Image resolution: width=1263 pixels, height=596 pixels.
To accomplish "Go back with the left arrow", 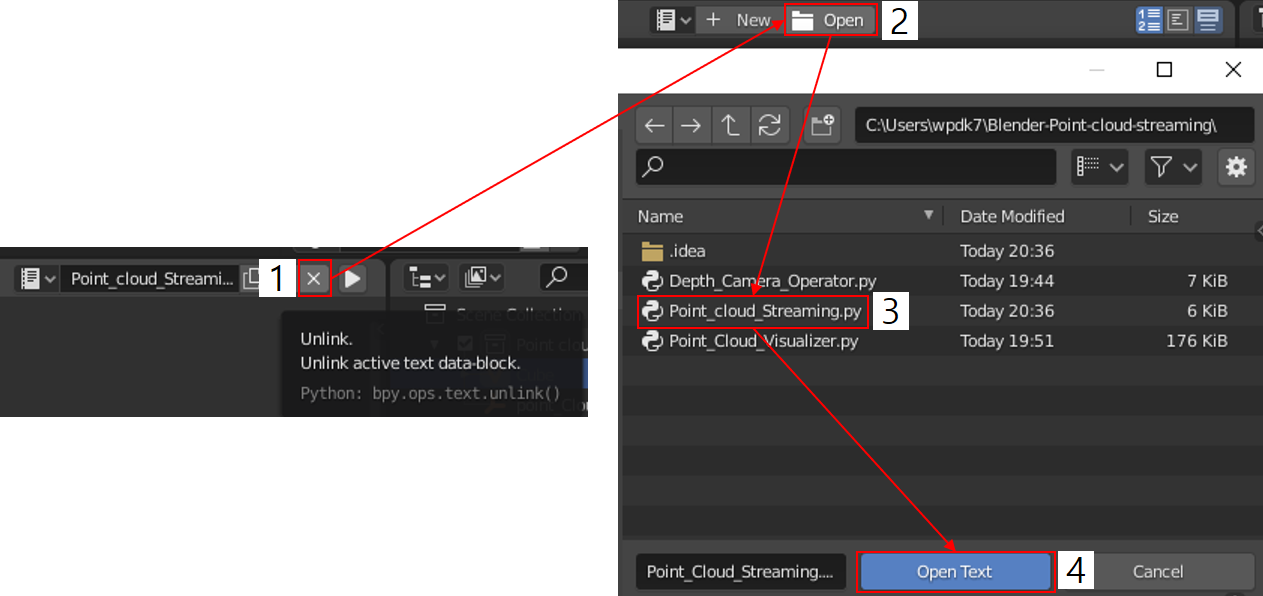I will pos(654,126).
